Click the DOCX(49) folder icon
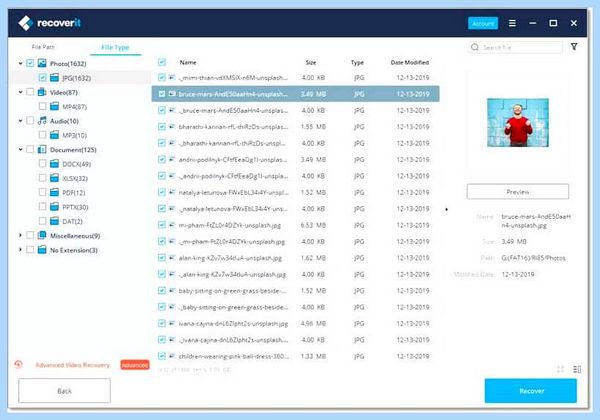 point(54,164)
